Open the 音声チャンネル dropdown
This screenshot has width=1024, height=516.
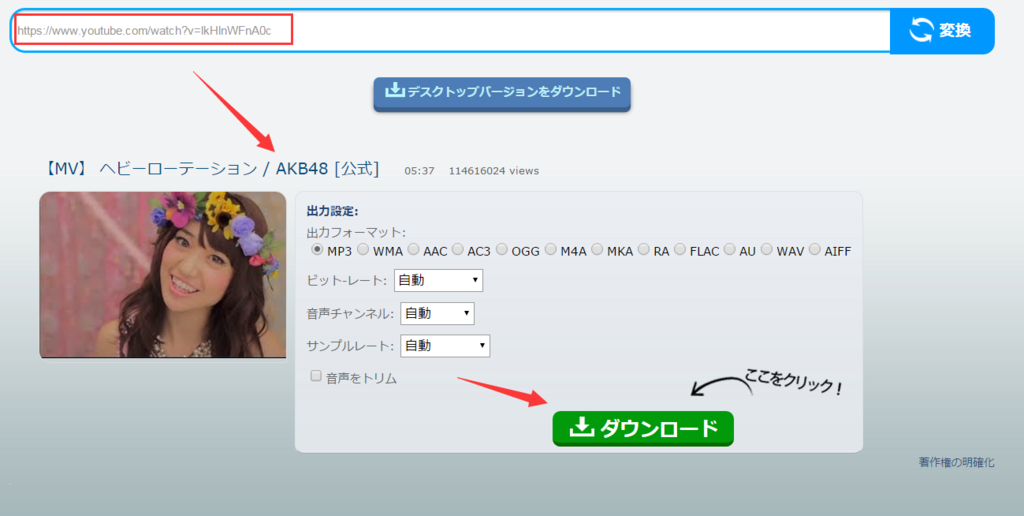pyautogui.click(x=437, y=314)
